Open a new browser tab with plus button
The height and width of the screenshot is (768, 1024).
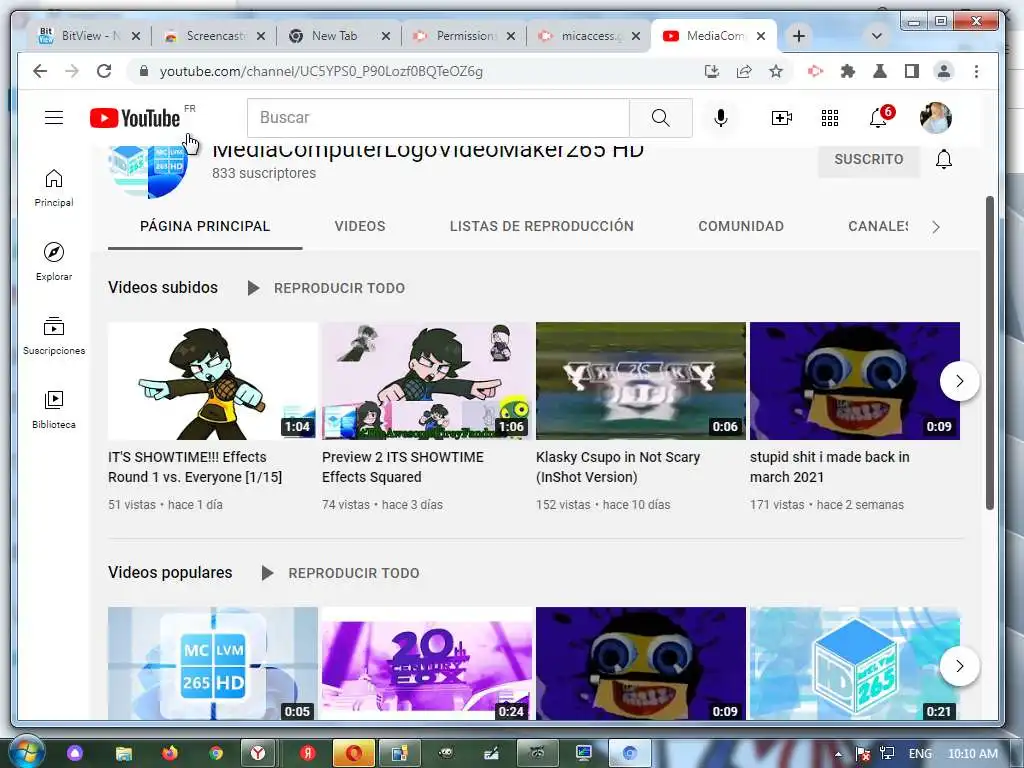798,36
